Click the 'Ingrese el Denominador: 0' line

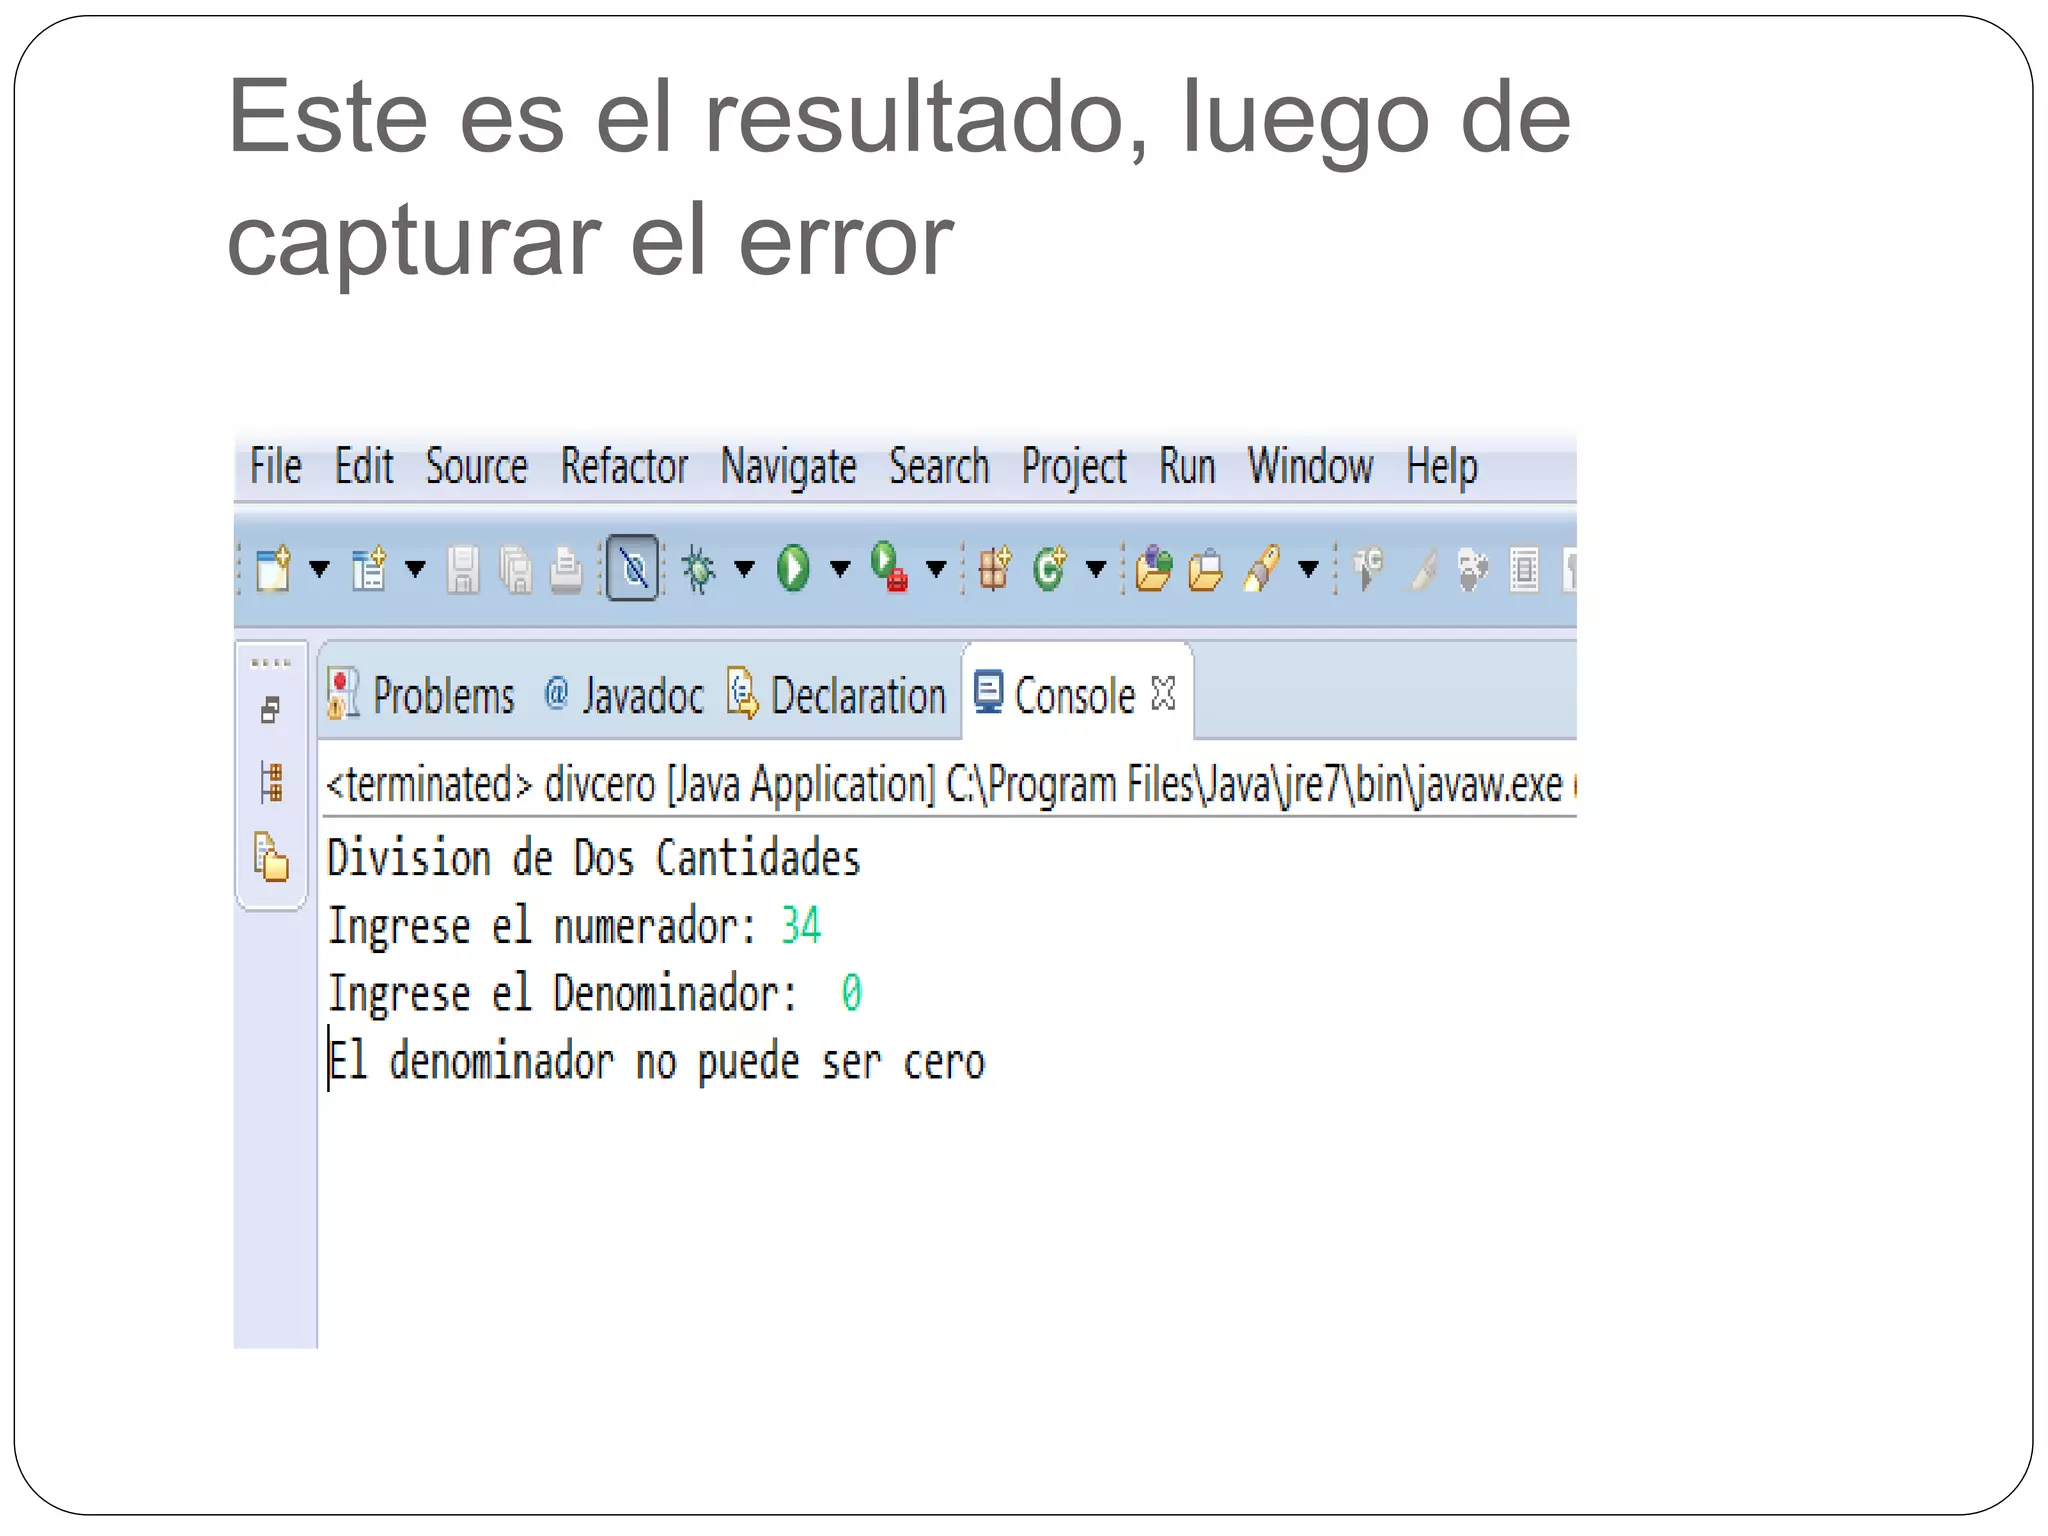tap(595, 994)
